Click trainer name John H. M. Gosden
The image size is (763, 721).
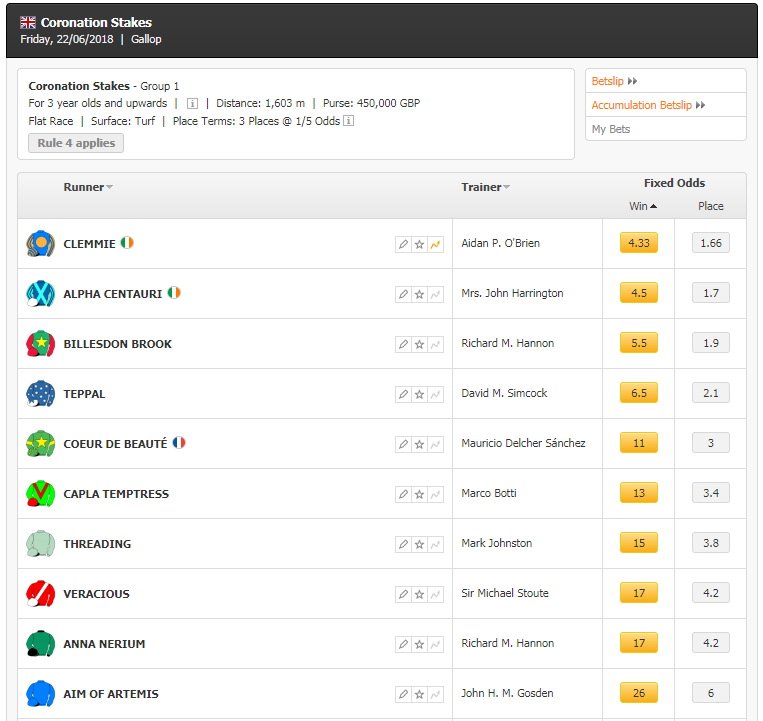pos(507,693)
